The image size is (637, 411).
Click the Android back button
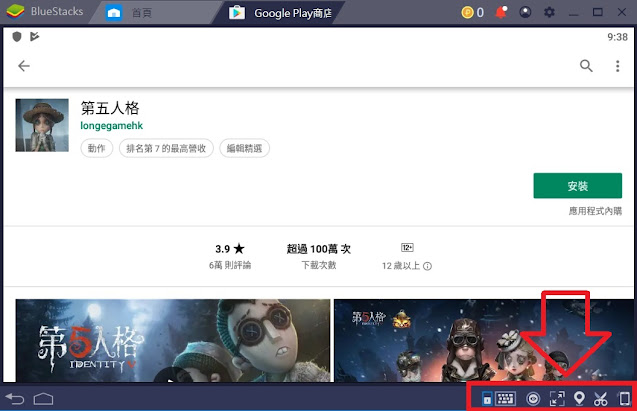(15, 399)
